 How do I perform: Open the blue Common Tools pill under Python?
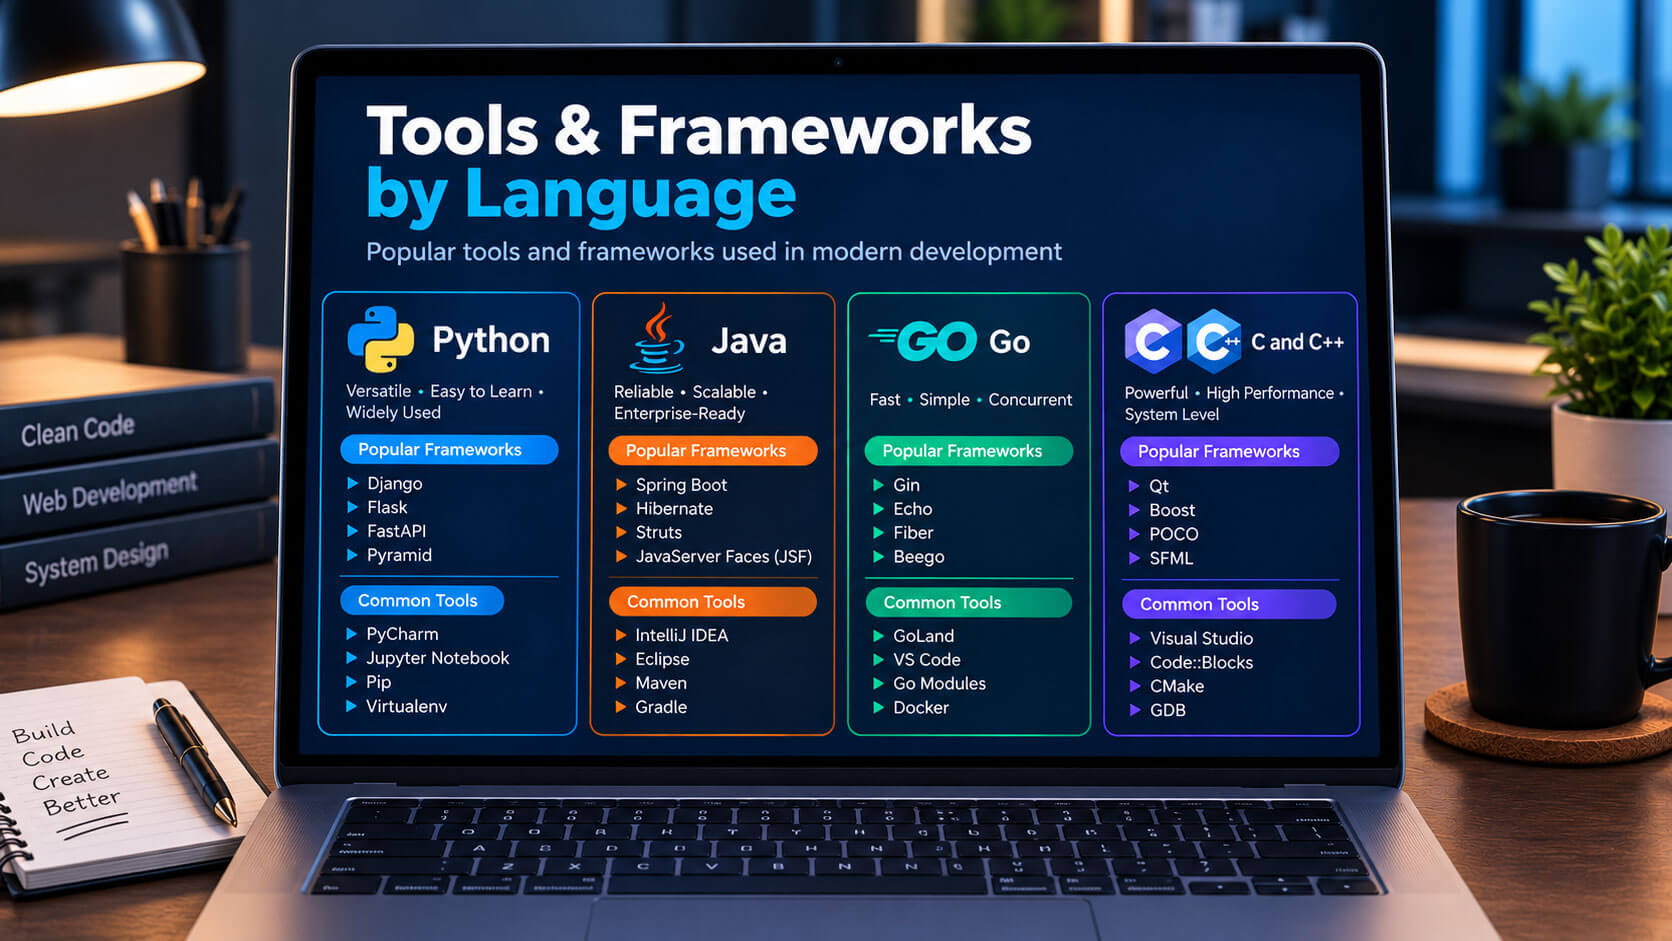click(422, 601)
